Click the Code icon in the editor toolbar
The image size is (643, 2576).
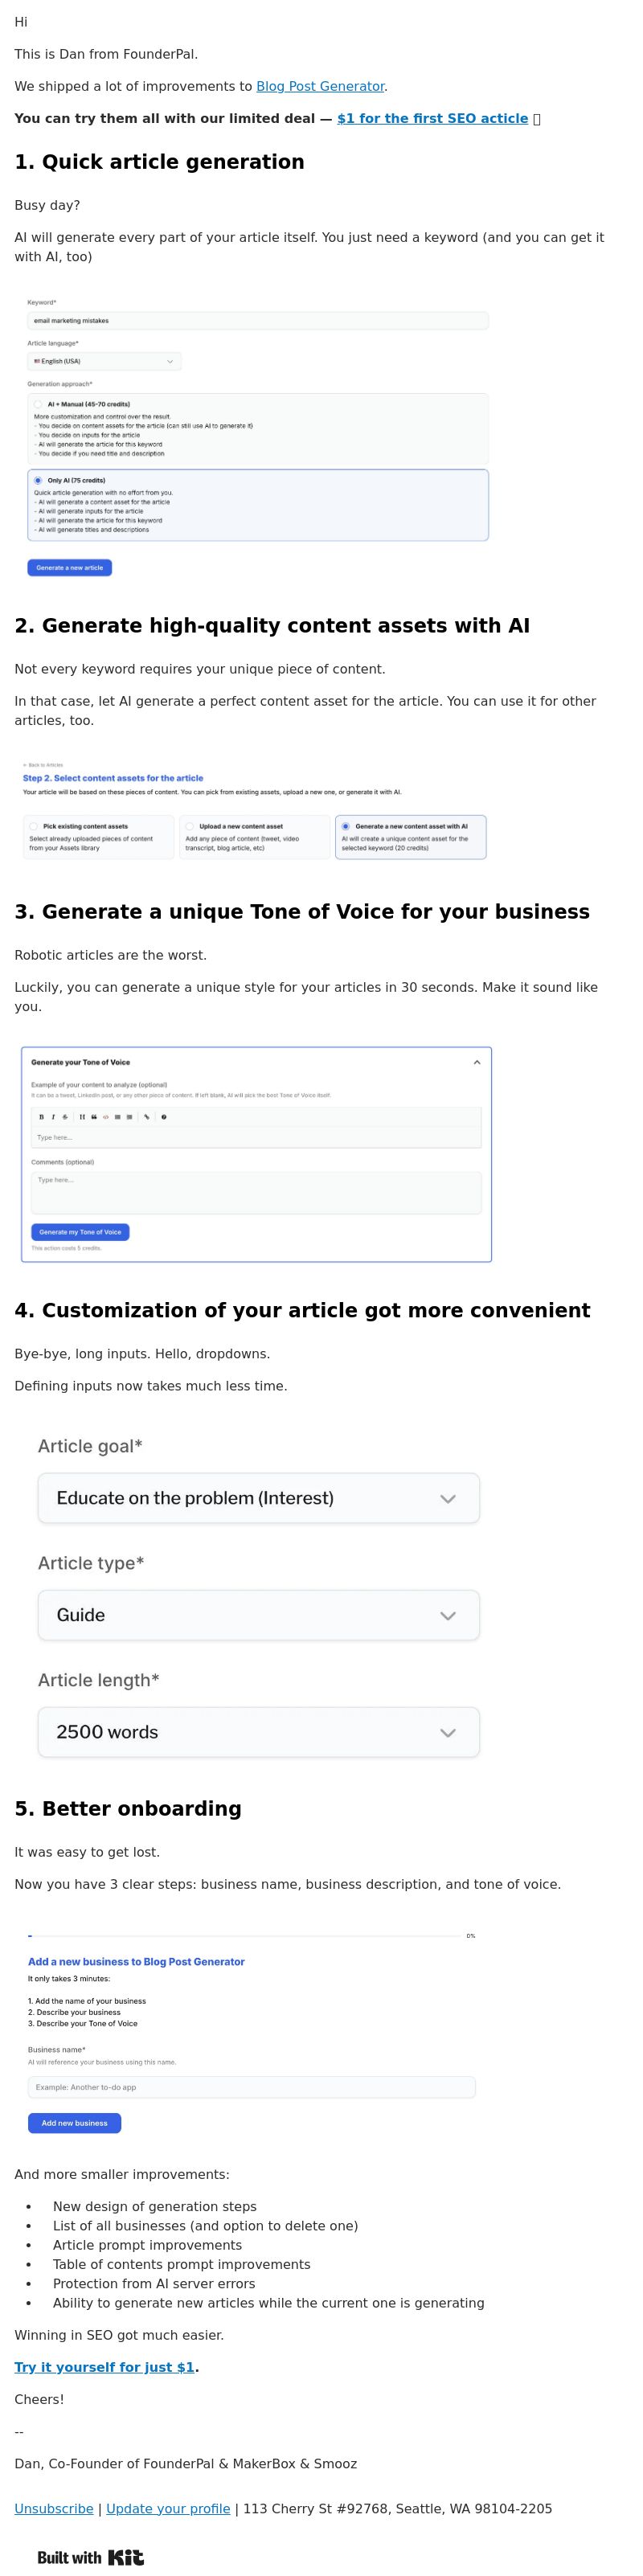[x=106, y=1117]
